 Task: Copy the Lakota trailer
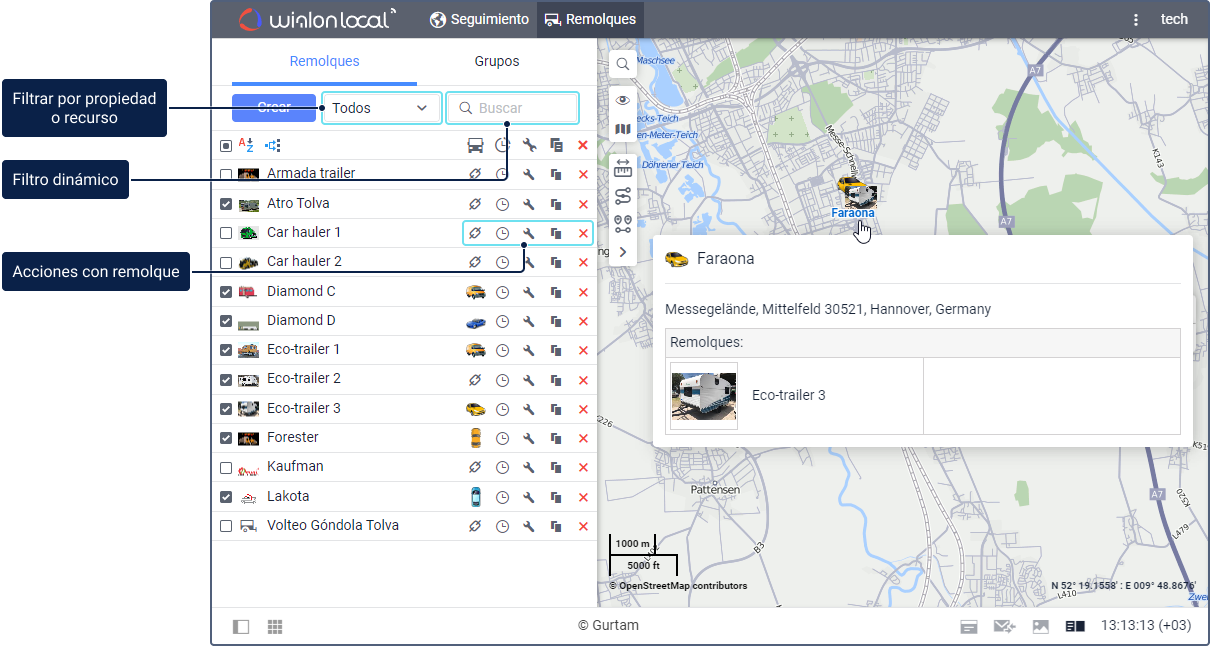coord(556,497)
